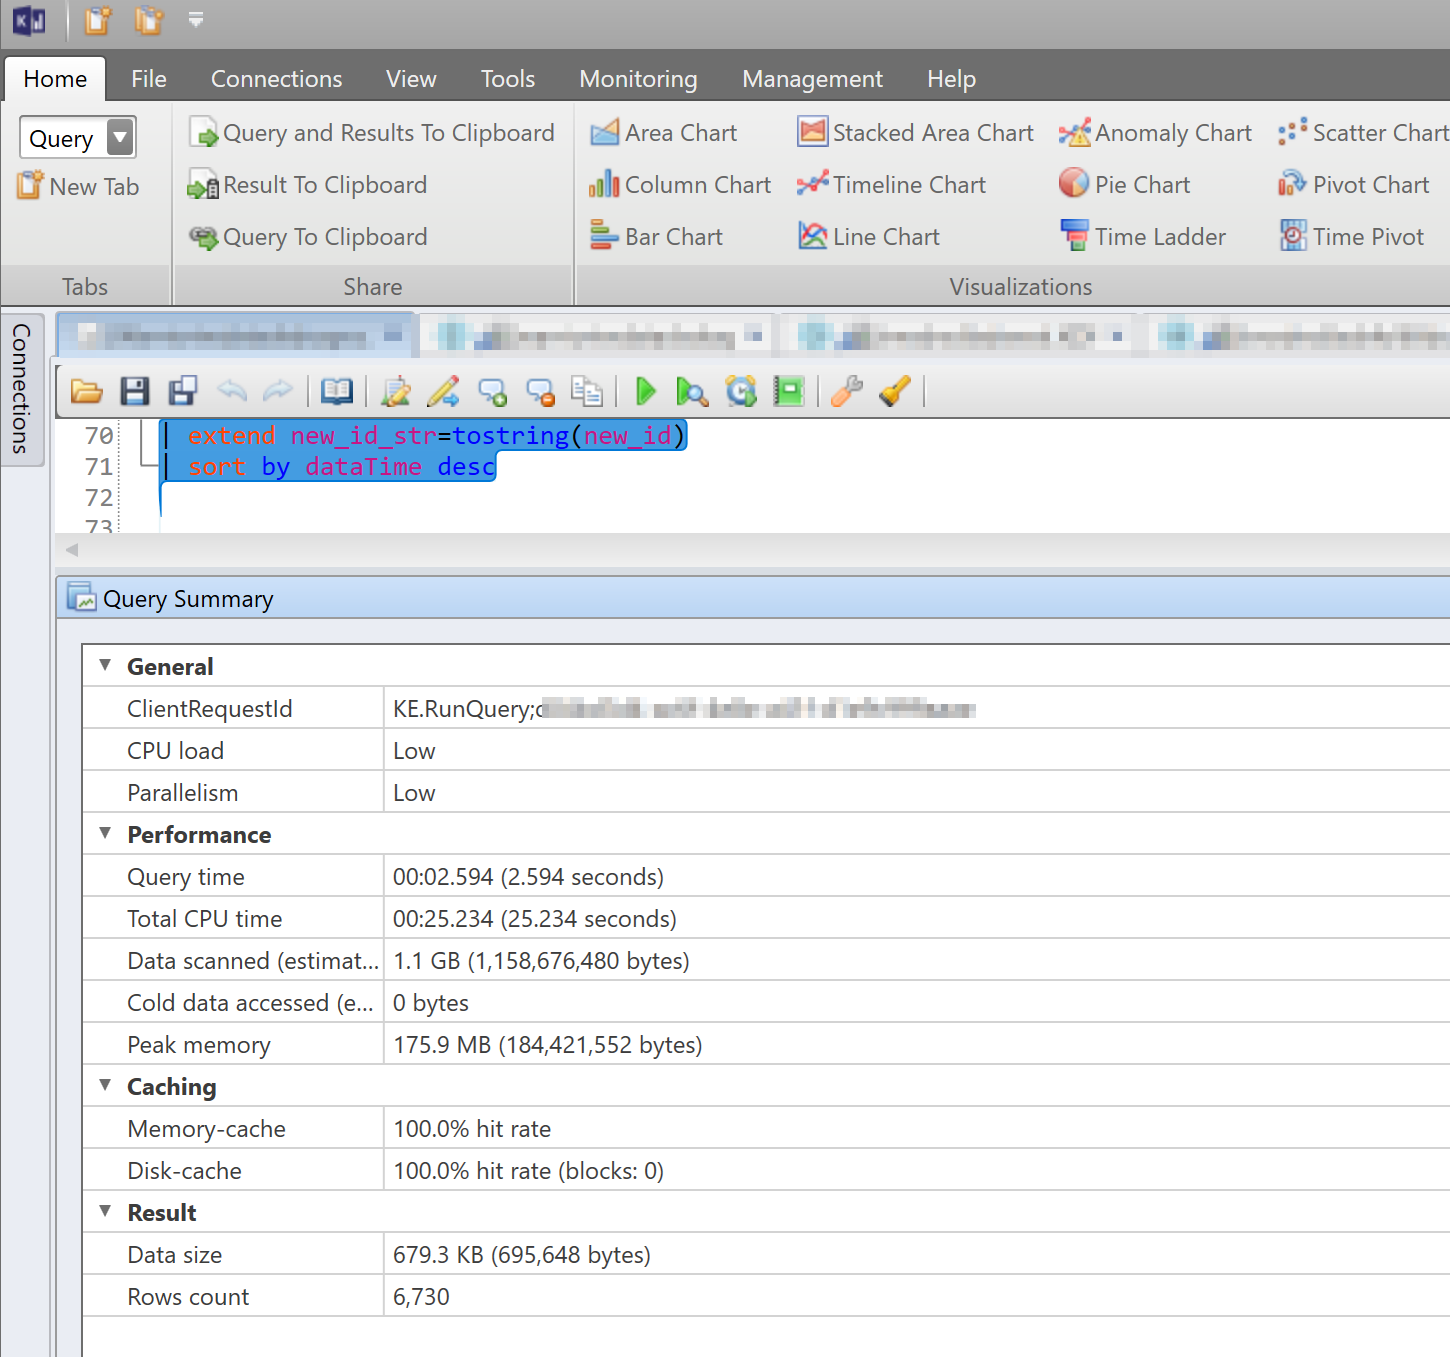The width and height of the screenshot is (1450, 1357).
Task: Select 'Total CPU time' value '00:25.234 (25.234 seconds)'
Action: click(x=534, y=919)
